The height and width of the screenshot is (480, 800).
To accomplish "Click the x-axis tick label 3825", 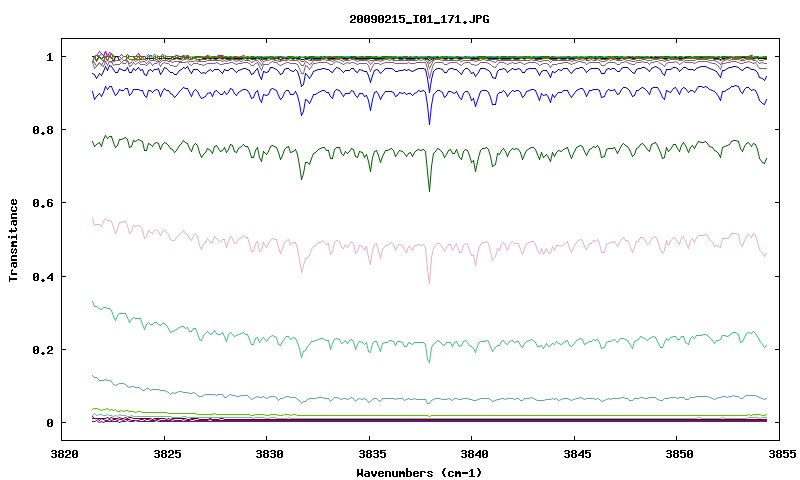I will pyautogui.click(x=167, y=454).
